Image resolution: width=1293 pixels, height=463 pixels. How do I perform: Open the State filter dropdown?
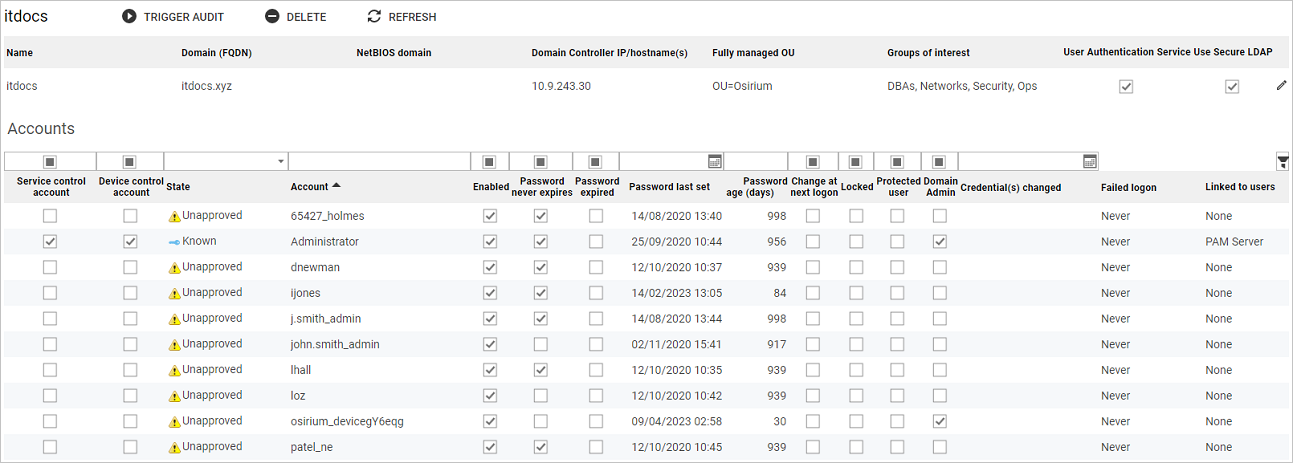tap(279, 162)
